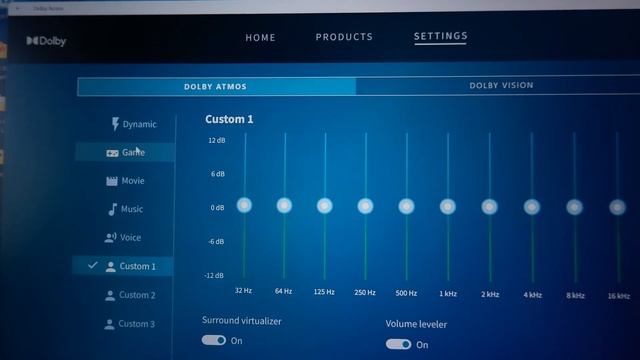The height and width of the screenshot is (360, 640).
Task: Switch to the DOLBY ATMOS tab
Action: pyautogui.click(x=216, y=87)
